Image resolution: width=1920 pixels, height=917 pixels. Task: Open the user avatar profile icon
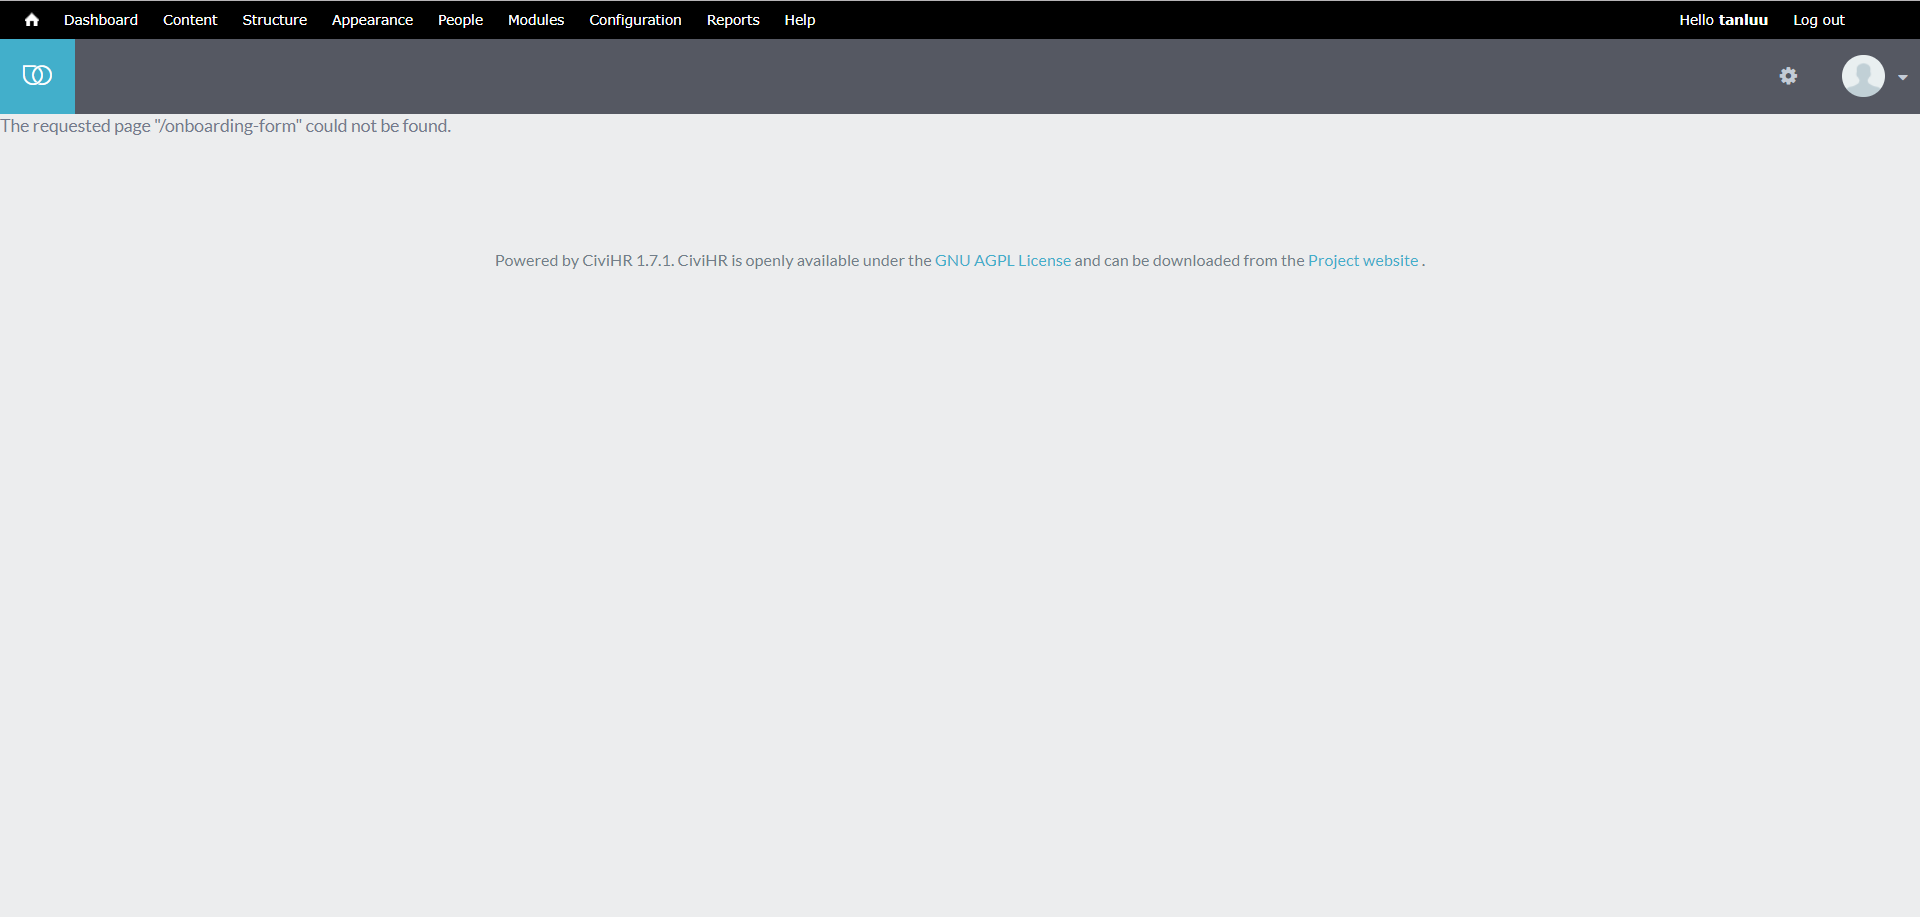point(1863,75)
